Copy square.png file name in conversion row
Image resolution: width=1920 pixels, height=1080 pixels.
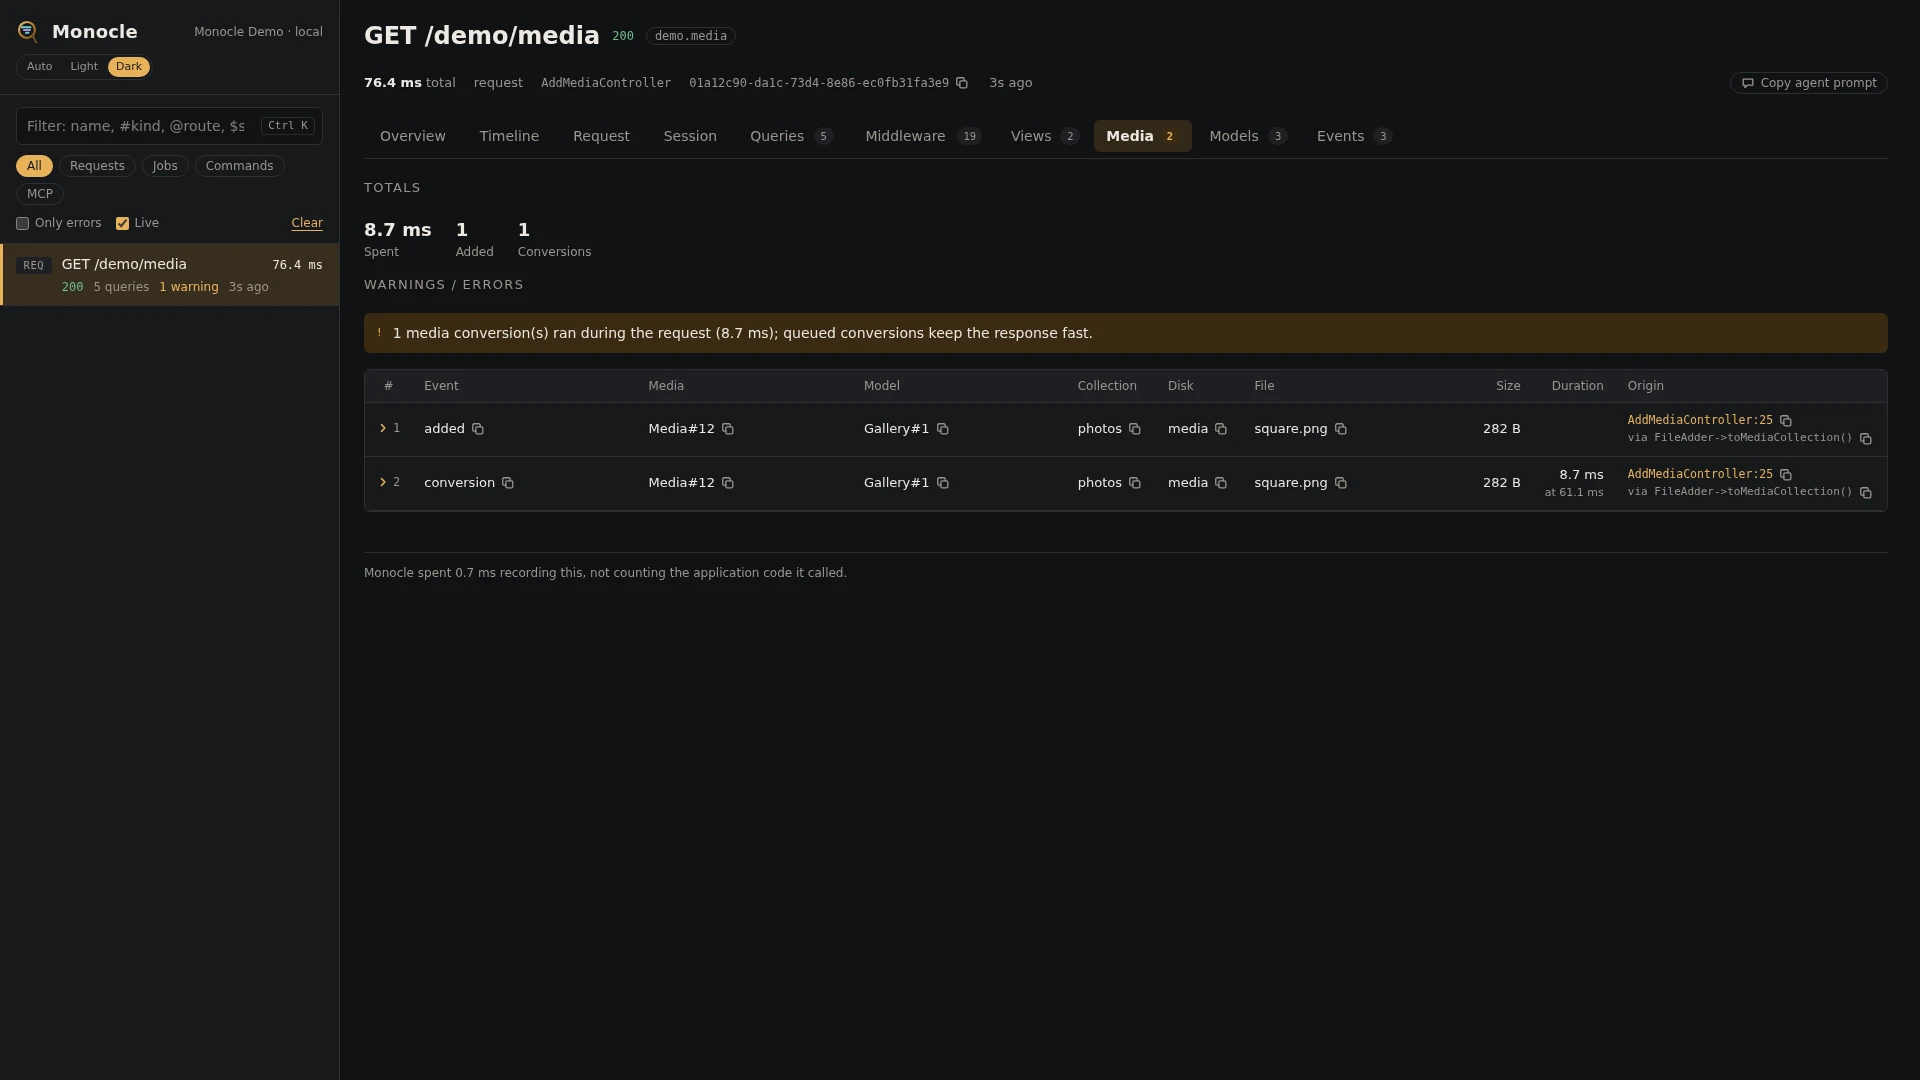[x=1341, y=483]
